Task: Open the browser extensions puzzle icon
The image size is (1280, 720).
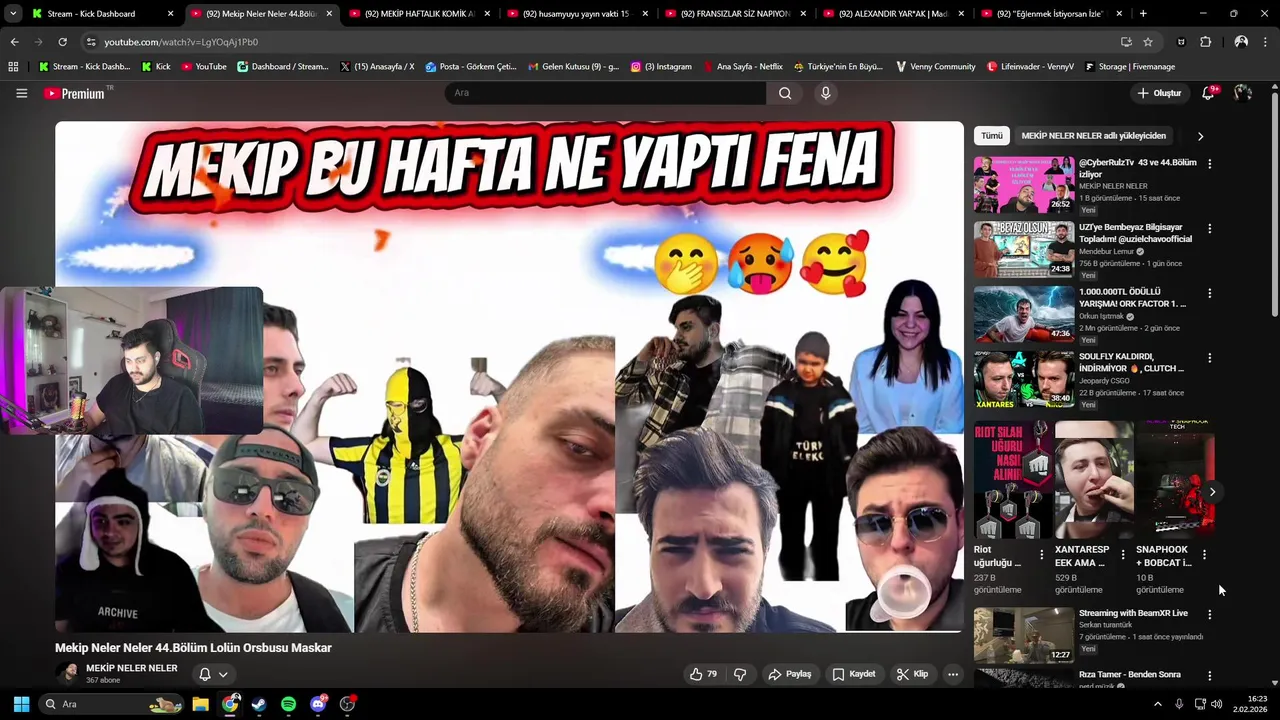Action: point(1206,42)
